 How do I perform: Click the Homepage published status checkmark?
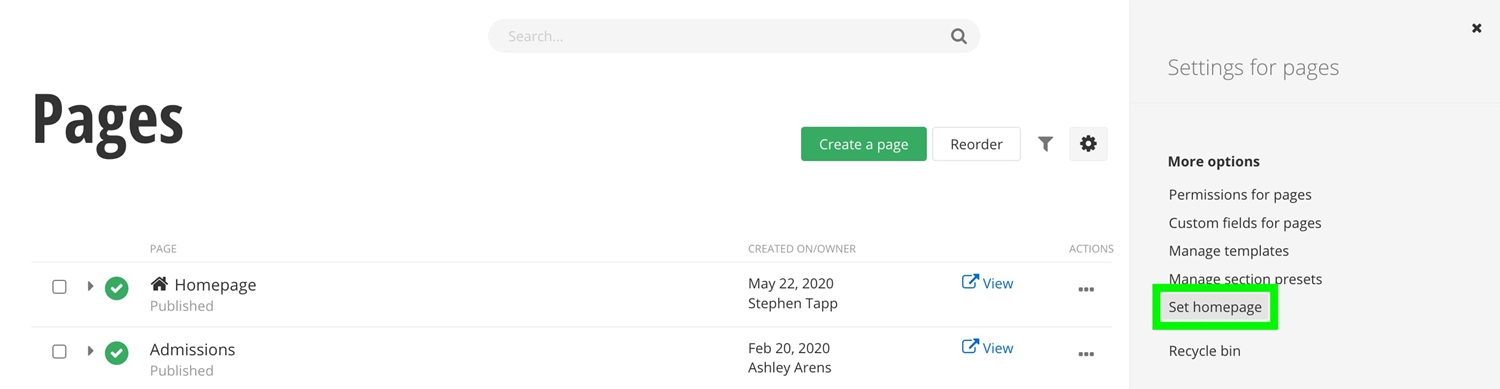point(117,288)
